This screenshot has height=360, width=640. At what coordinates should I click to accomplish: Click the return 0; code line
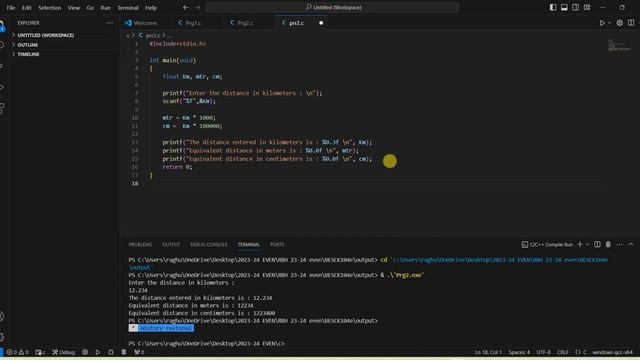177,167
